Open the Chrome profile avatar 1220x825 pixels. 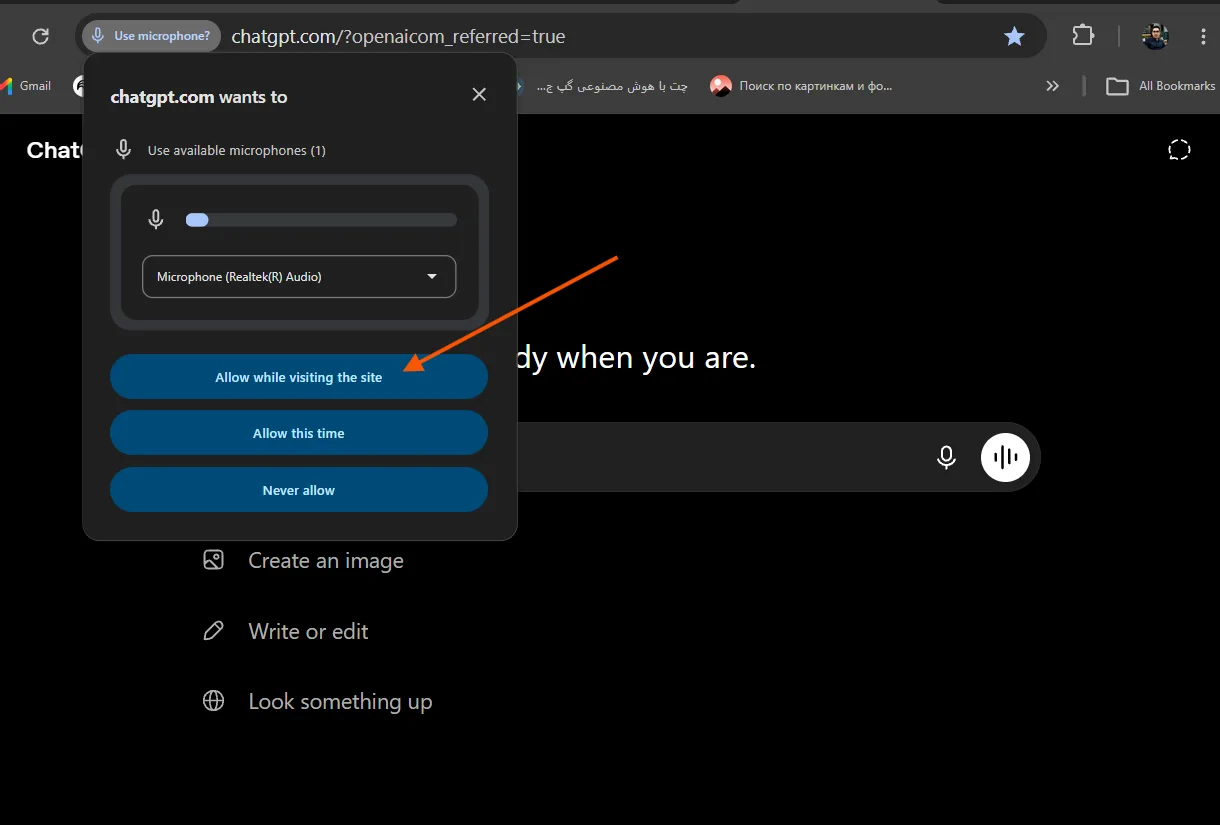pos(1155,37)
